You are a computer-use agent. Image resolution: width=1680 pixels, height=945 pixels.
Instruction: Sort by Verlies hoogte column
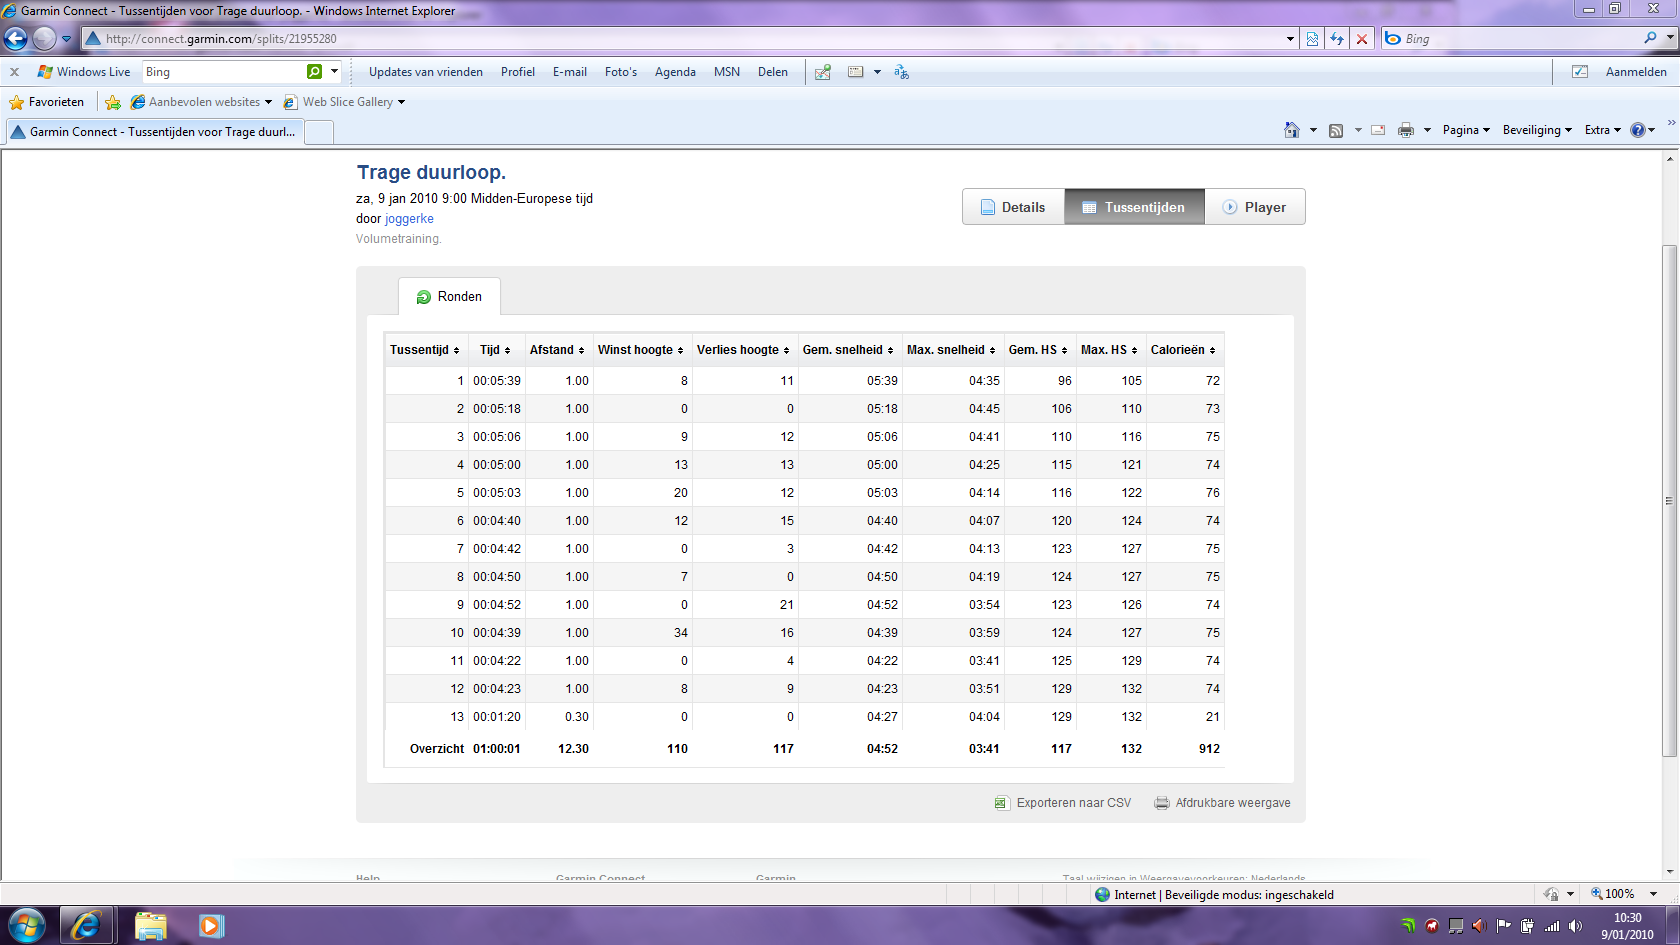point(743,350)
